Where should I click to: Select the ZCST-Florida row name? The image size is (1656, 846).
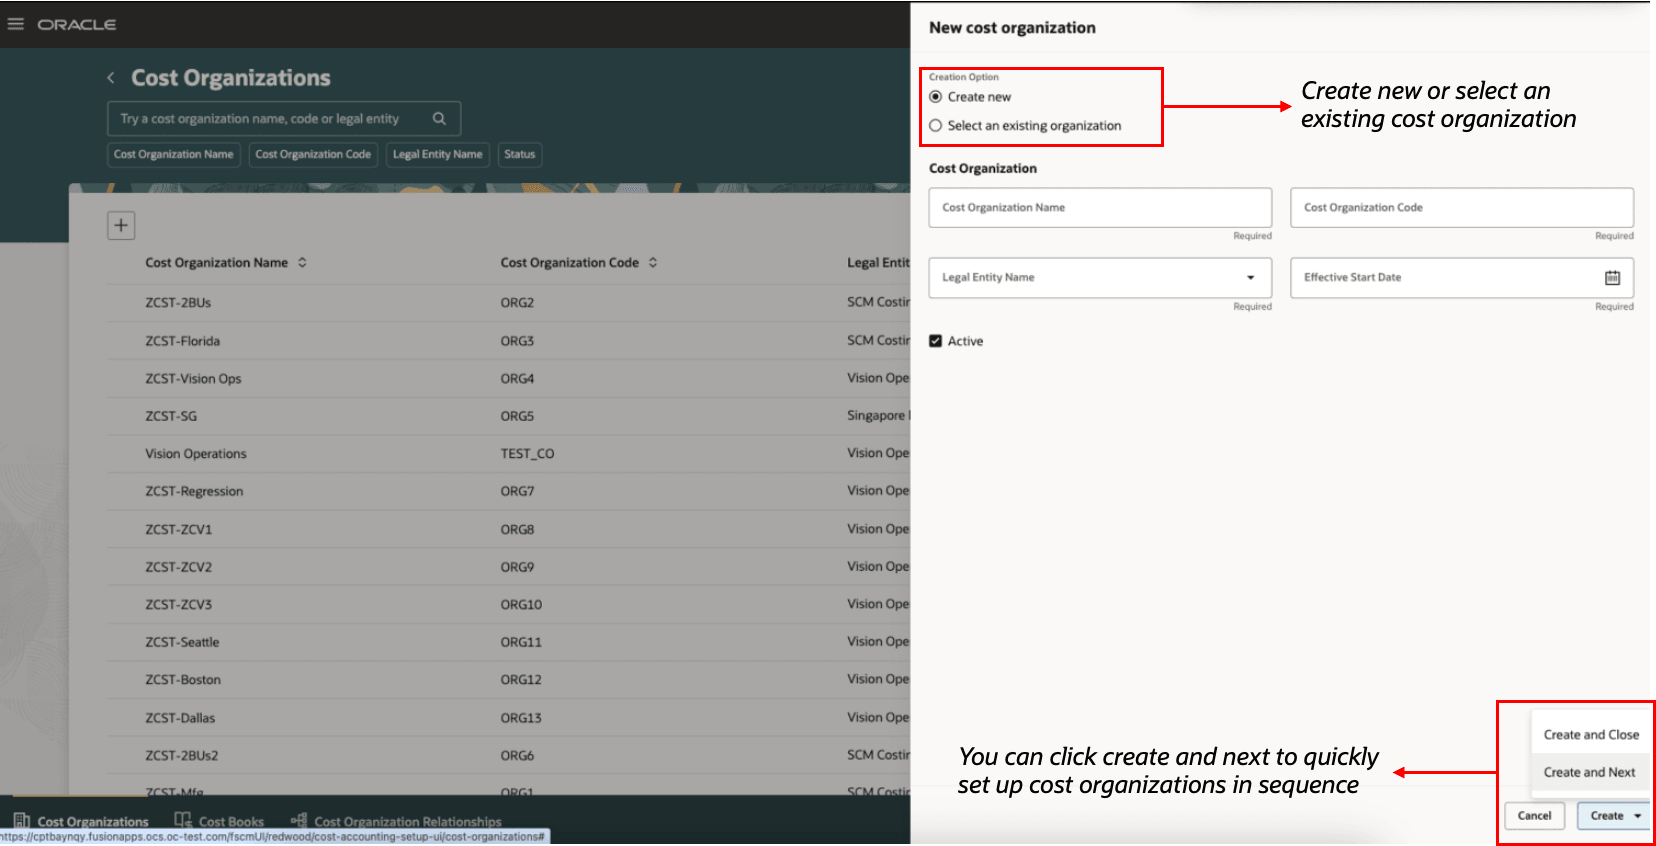tap(183, 341)
